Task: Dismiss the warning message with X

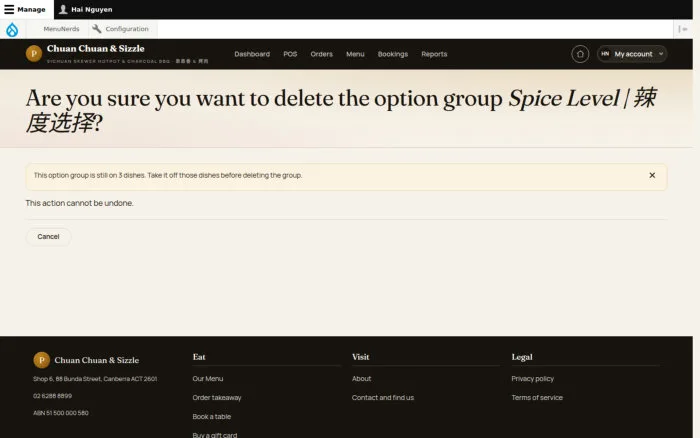Action: click(x=652, y=175)
